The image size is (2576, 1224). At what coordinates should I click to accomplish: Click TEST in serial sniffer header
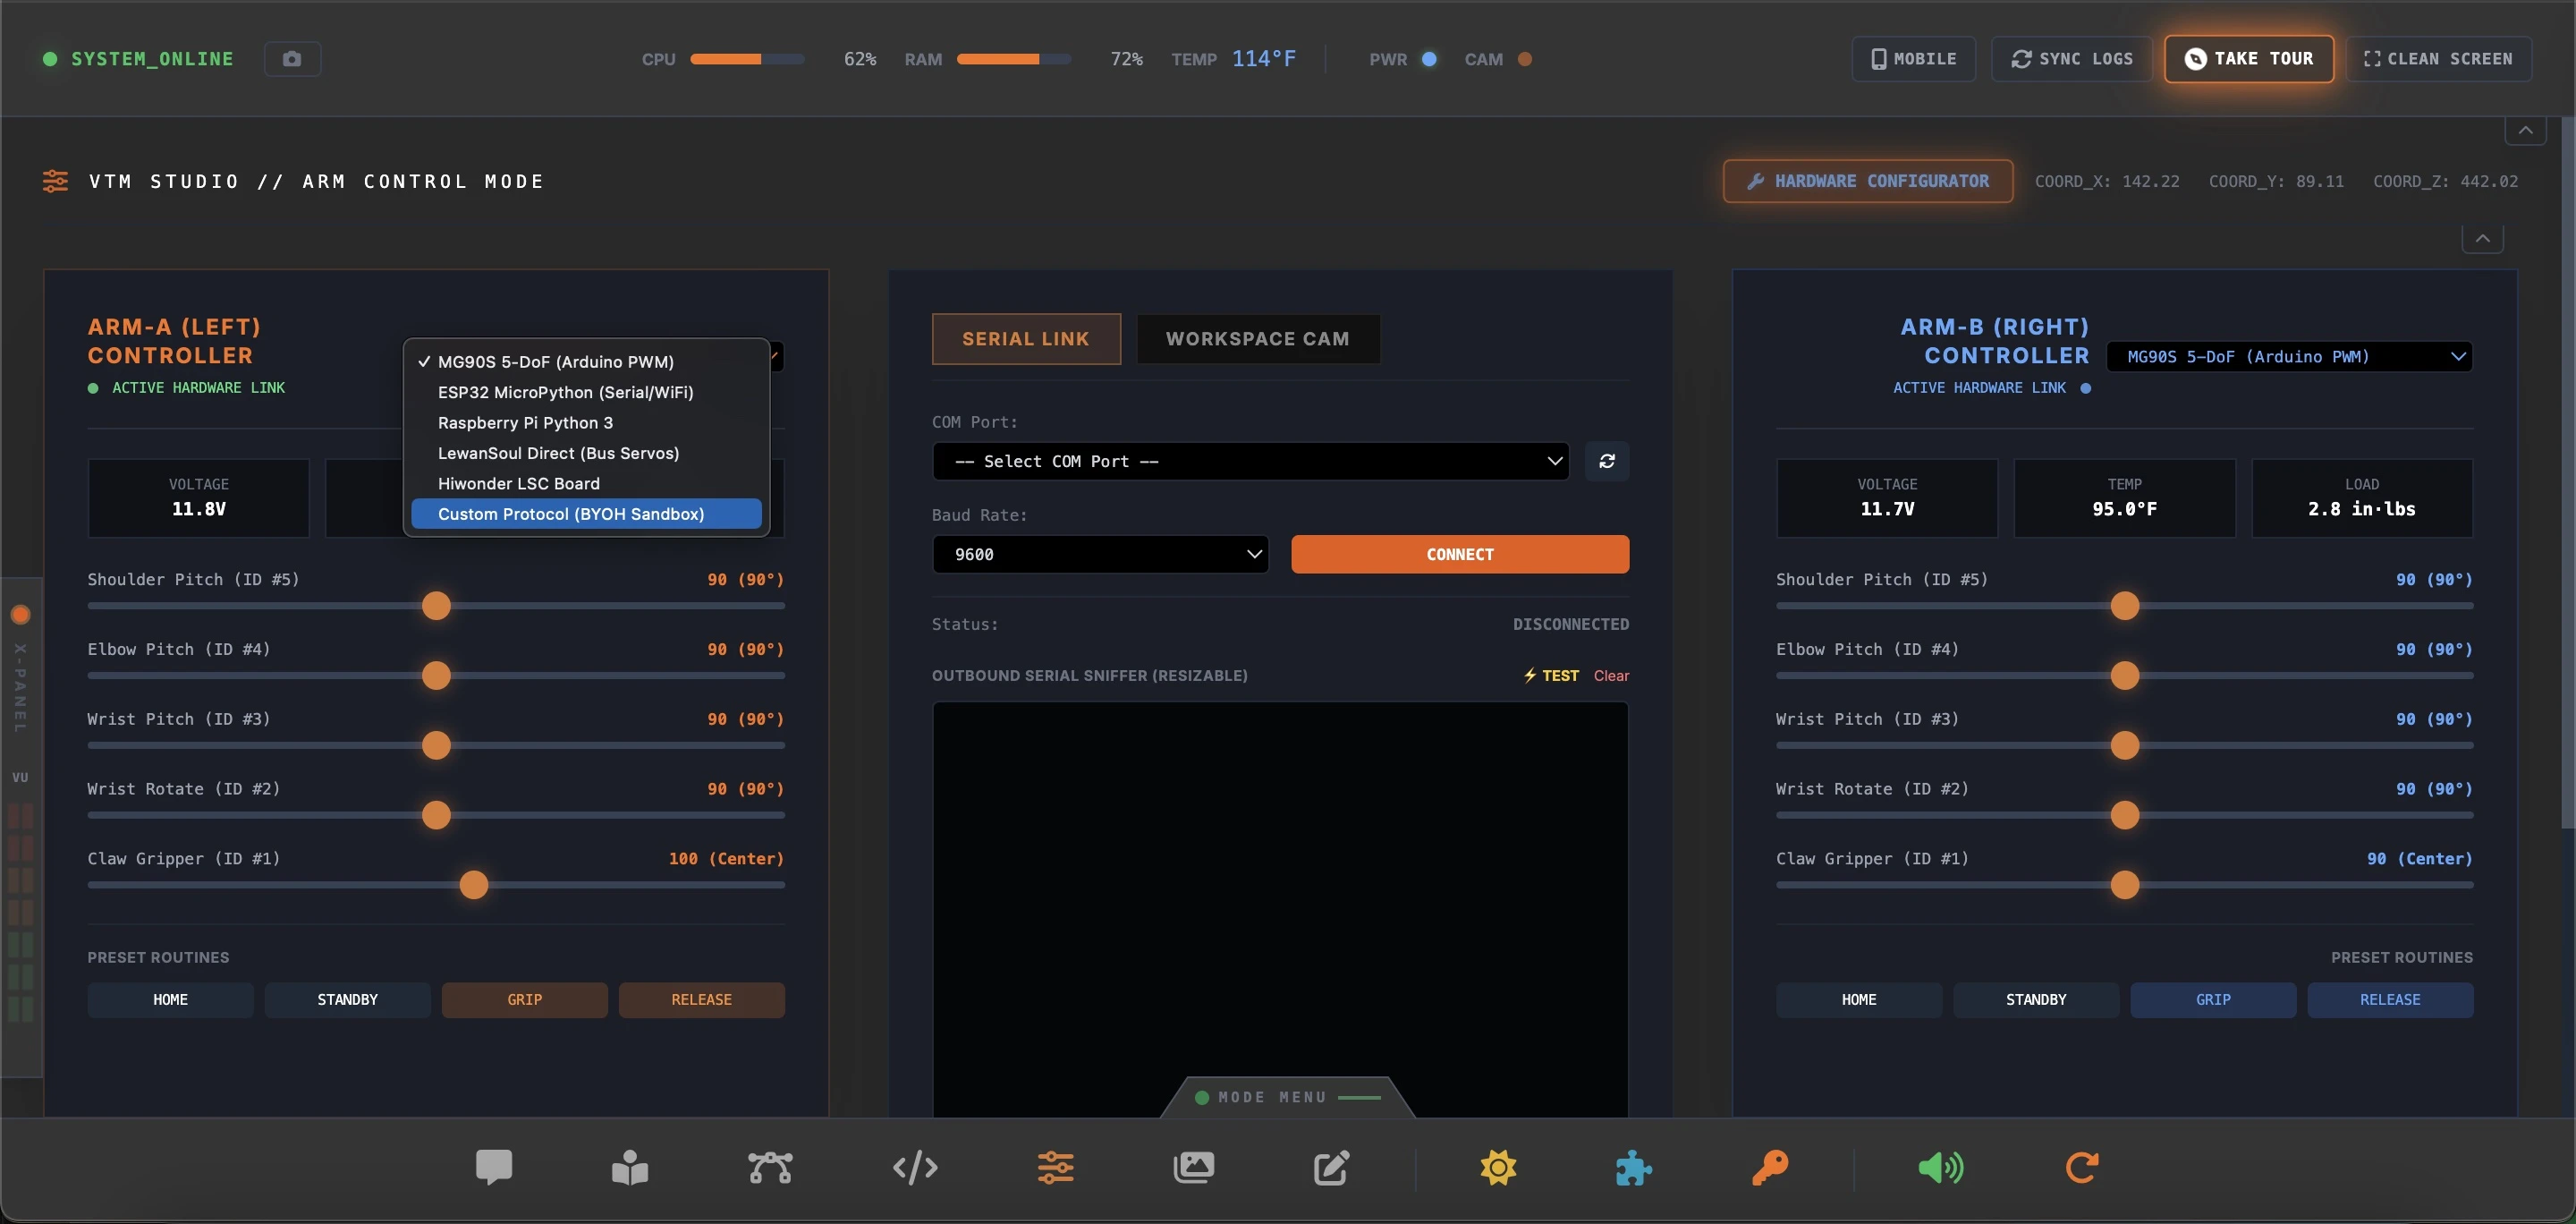click(x=1551, y=676)
